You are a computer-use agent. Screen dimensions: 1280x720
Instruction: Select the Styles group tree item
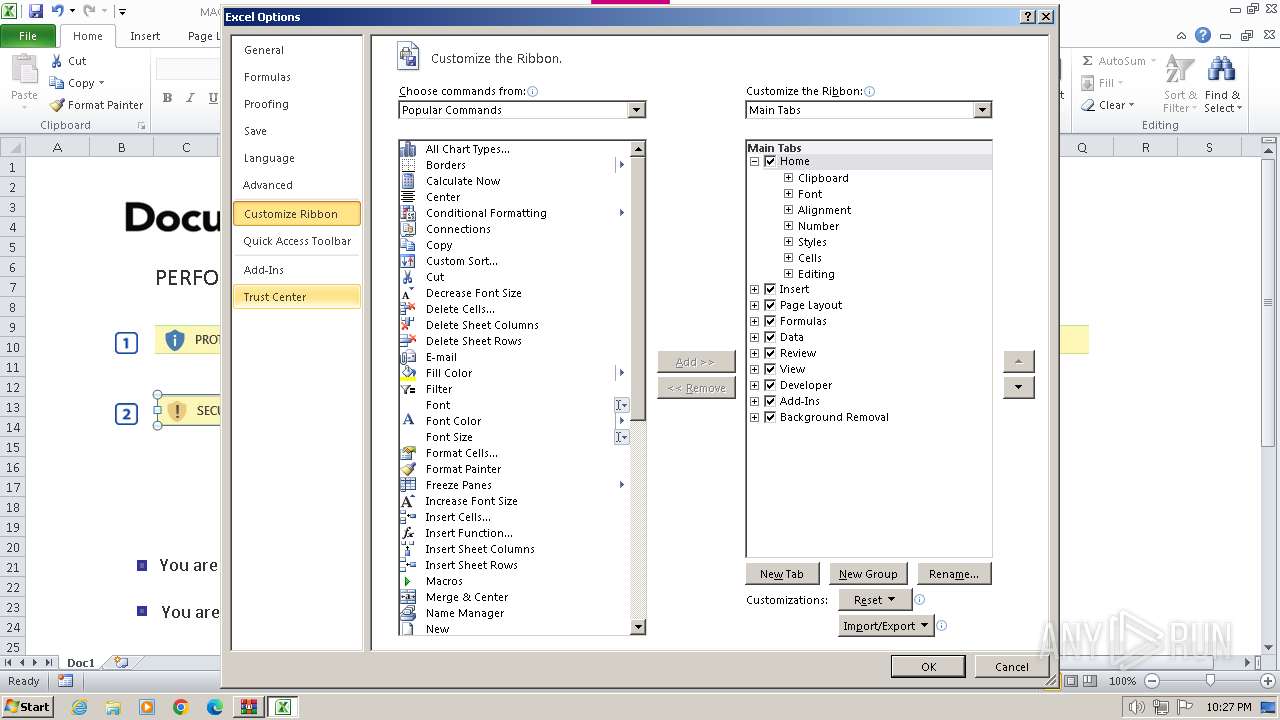point(812,242)
